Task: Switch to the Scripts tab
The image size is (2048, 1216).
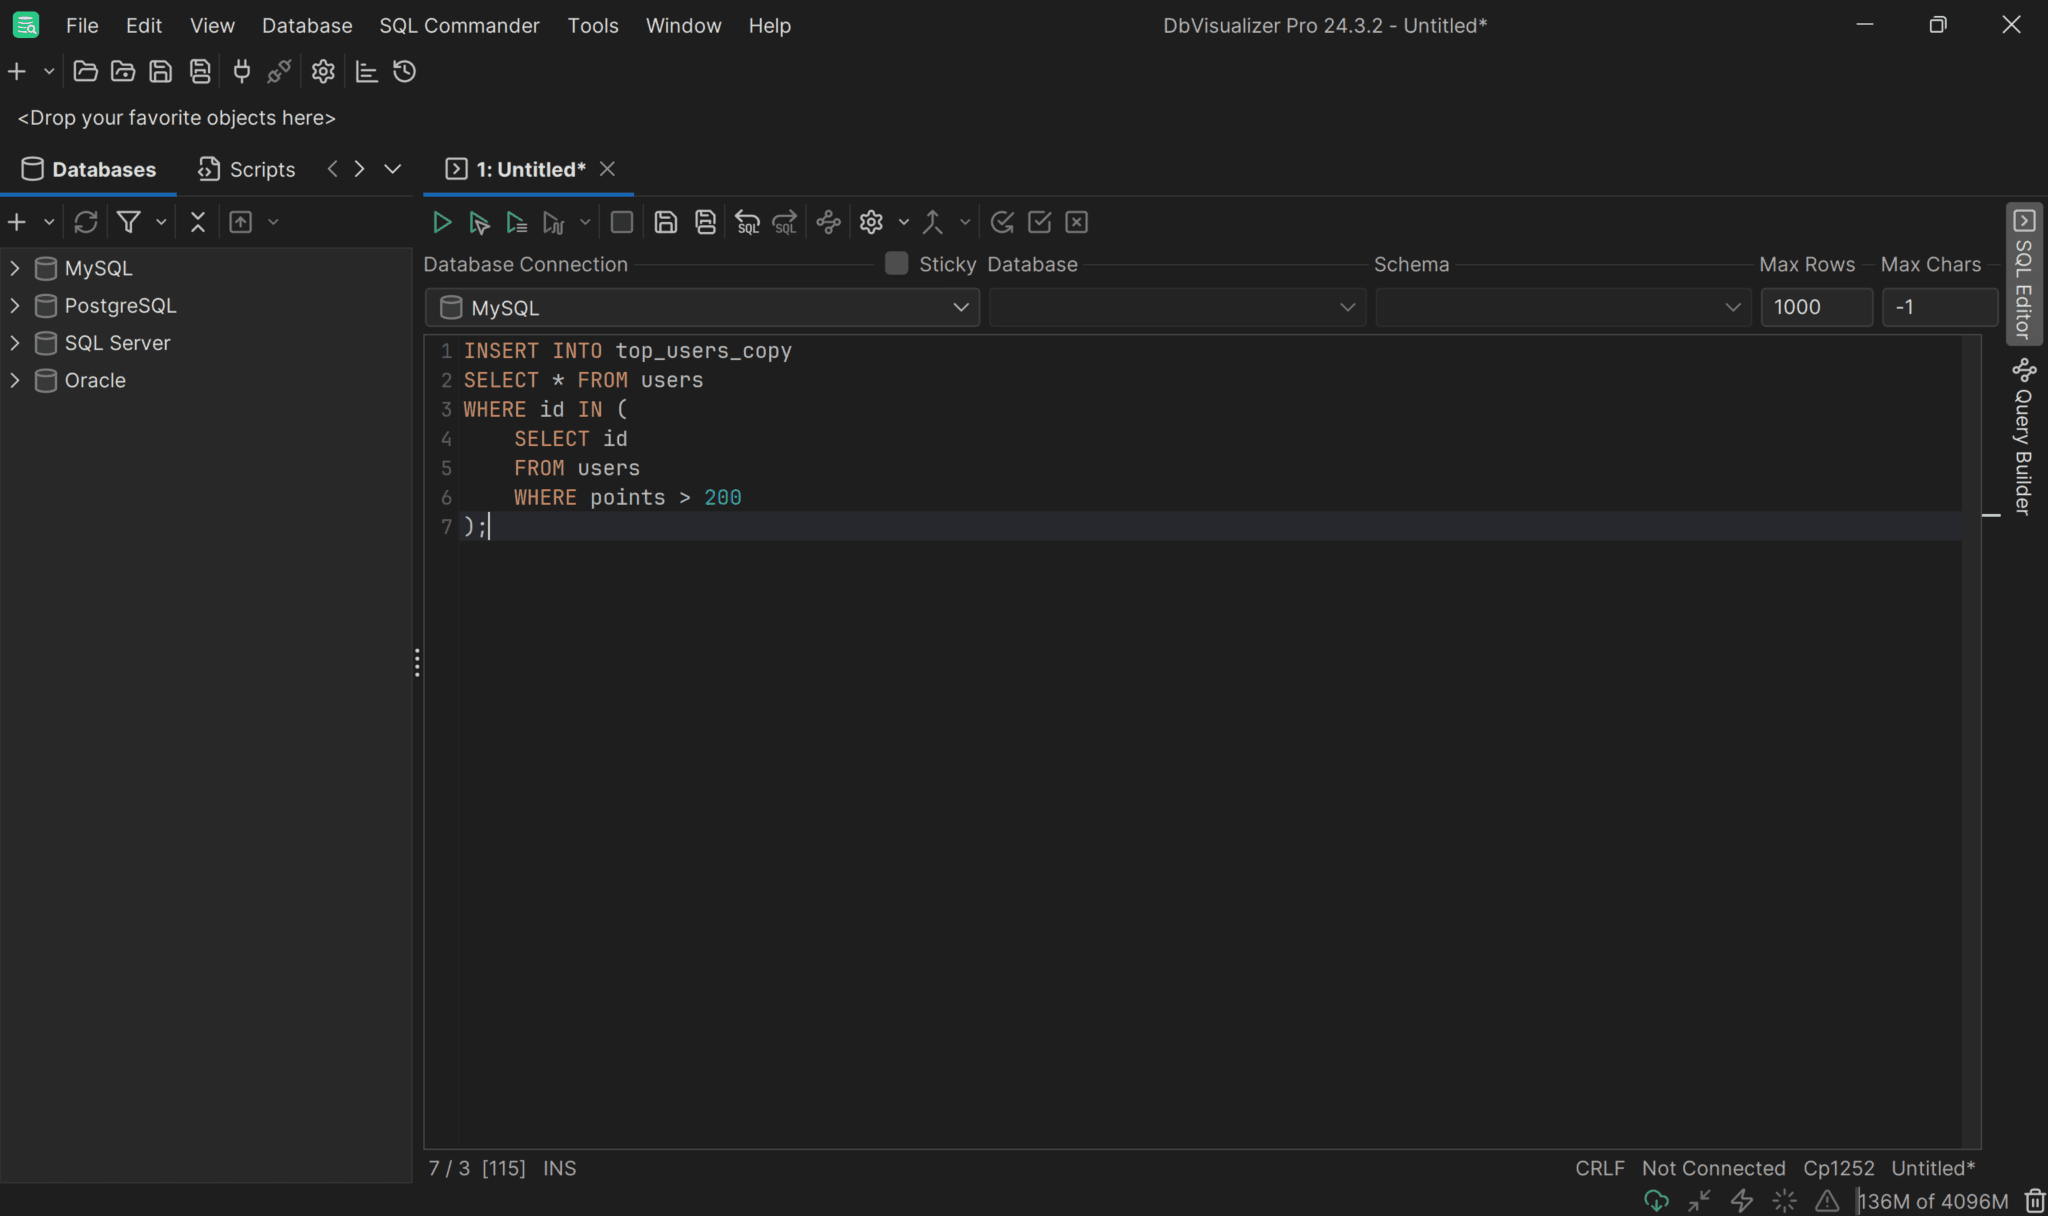Action: [x=246, y=169]
